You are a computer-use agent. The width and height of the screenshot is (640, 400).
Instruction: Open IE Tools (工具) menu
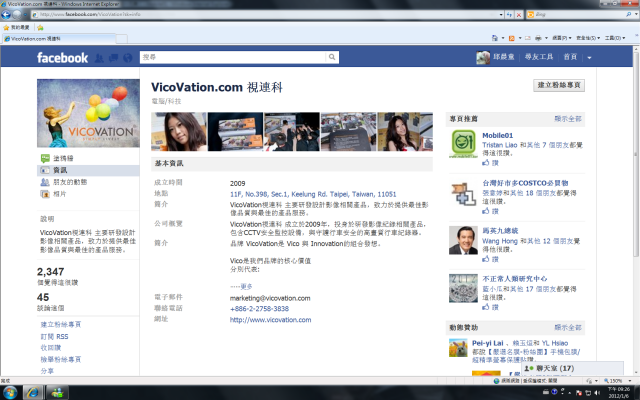coord(615,38)
